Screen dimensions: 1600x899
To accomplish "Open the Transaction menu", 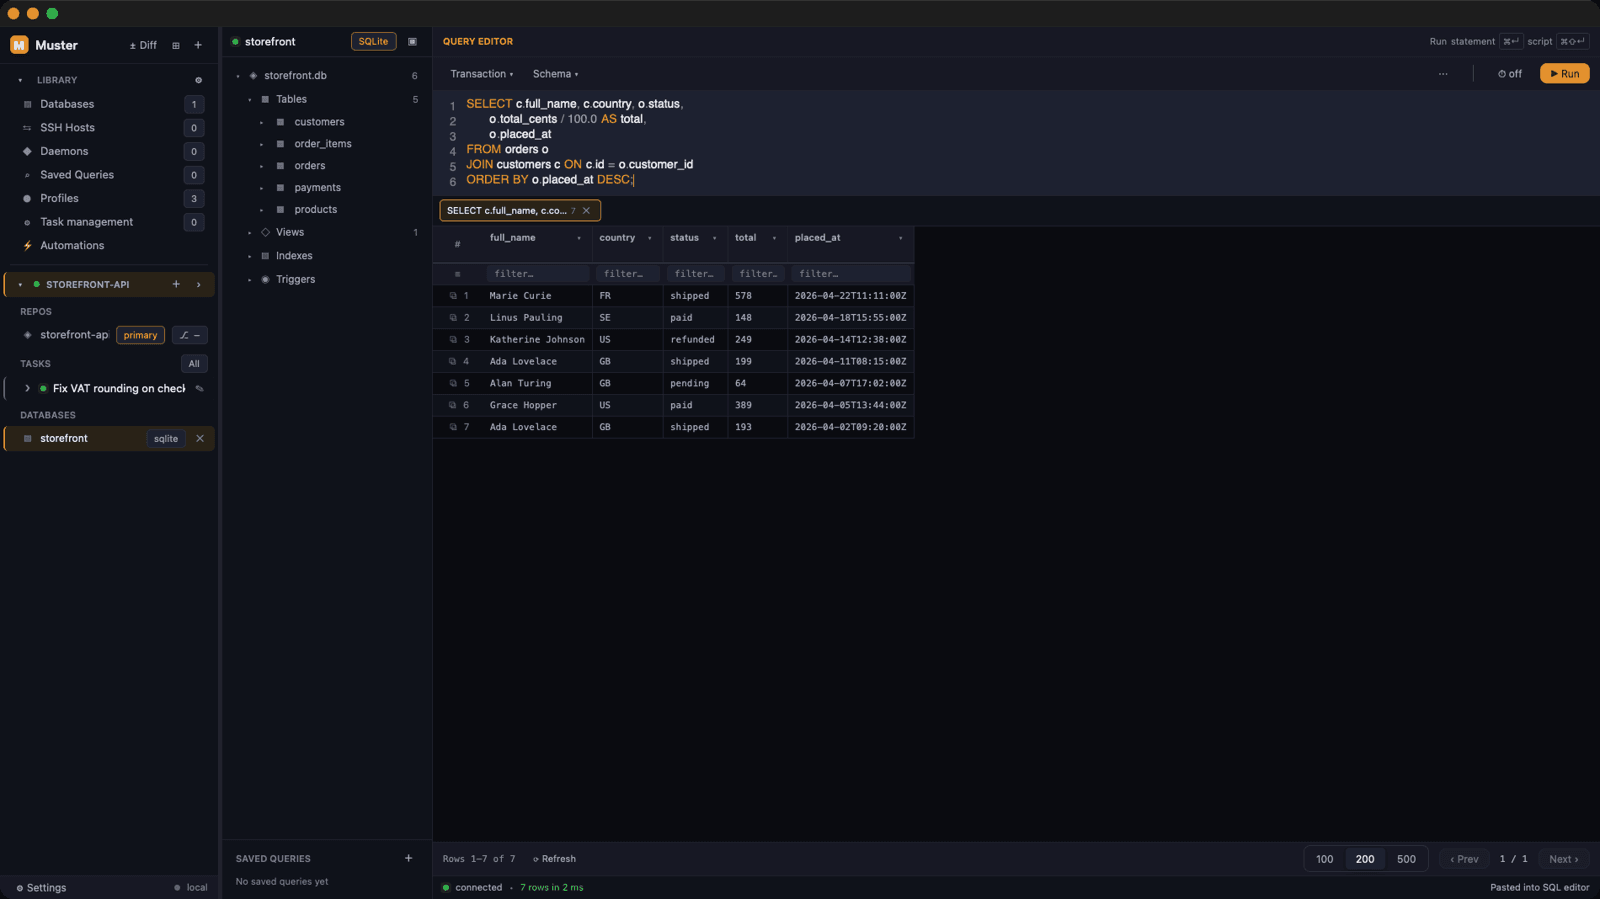I will (481, 74).
